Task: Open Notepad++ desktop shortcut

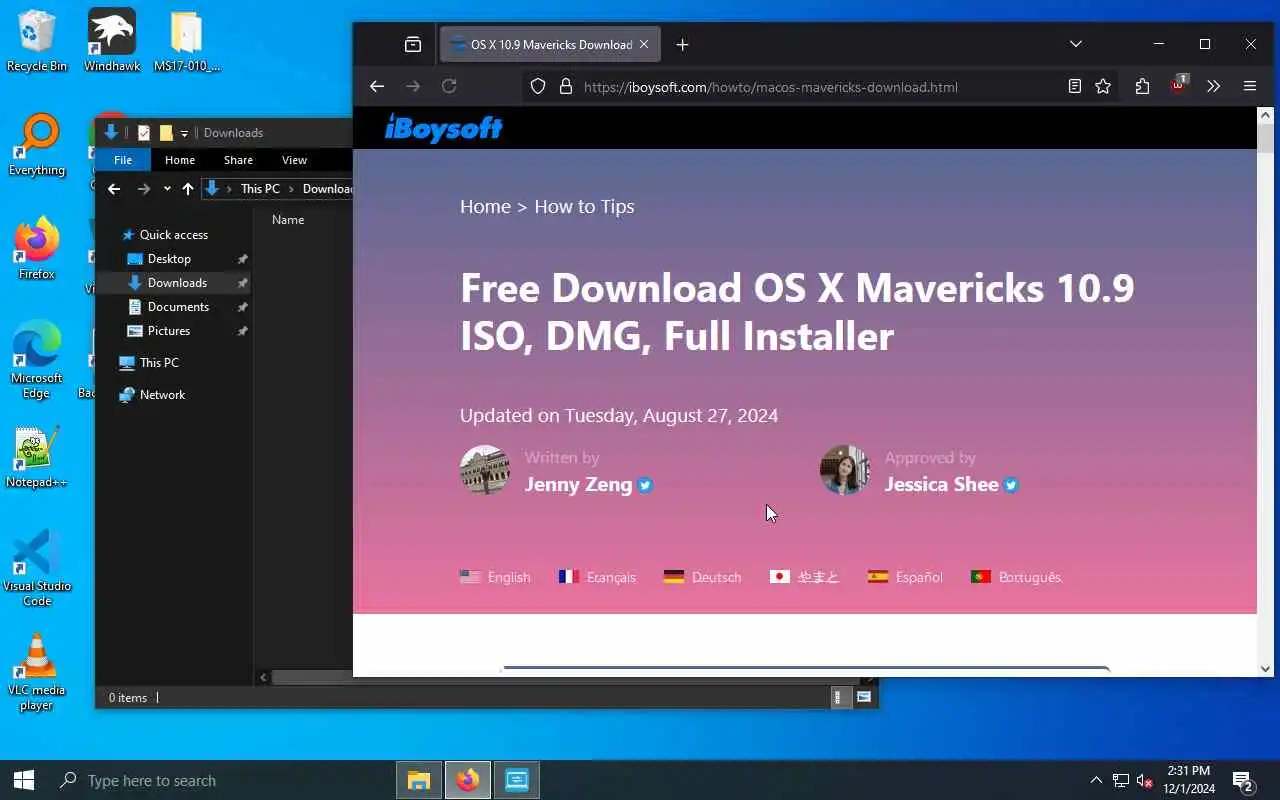Action: pos(37,457)
